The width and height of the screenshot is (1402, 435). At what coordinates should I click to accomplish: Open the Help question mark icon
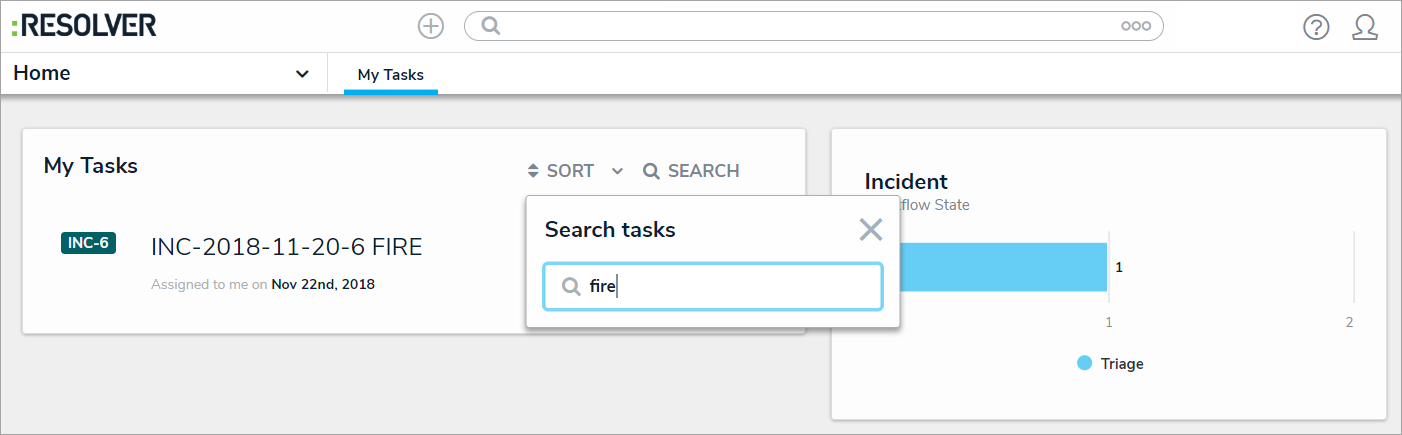click(1316, 27)
